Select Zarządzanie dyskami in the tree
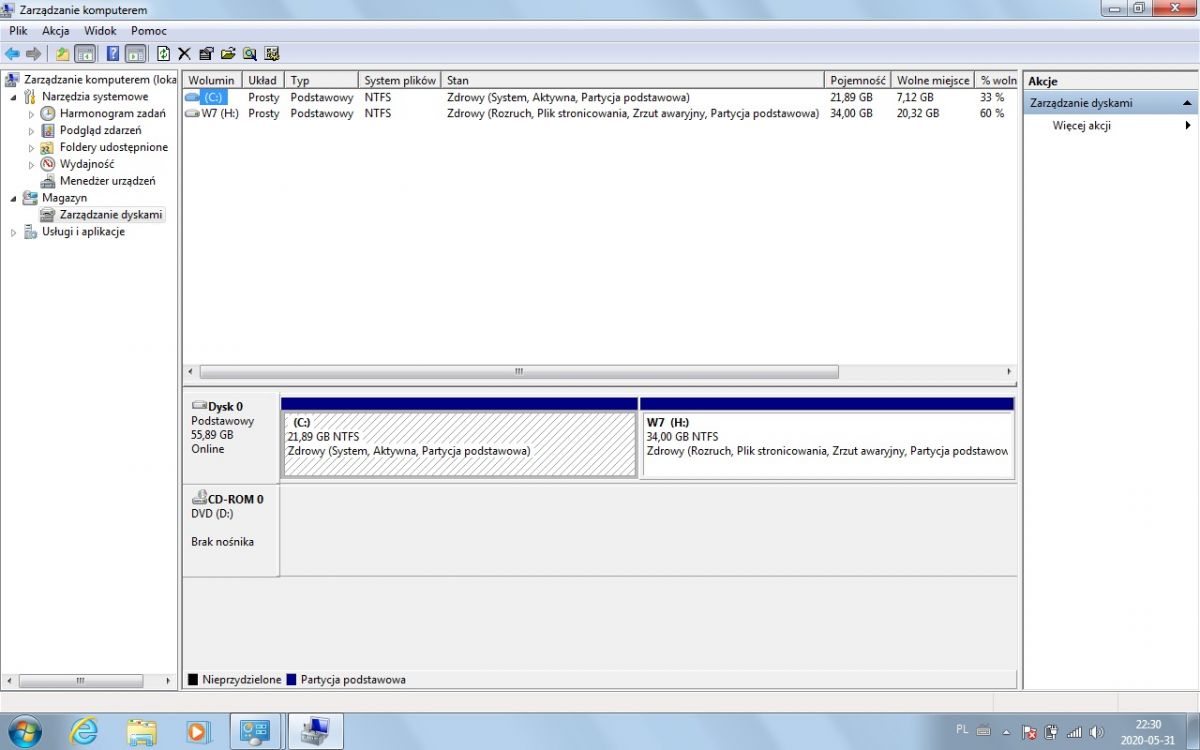 [x=110, y=215]
